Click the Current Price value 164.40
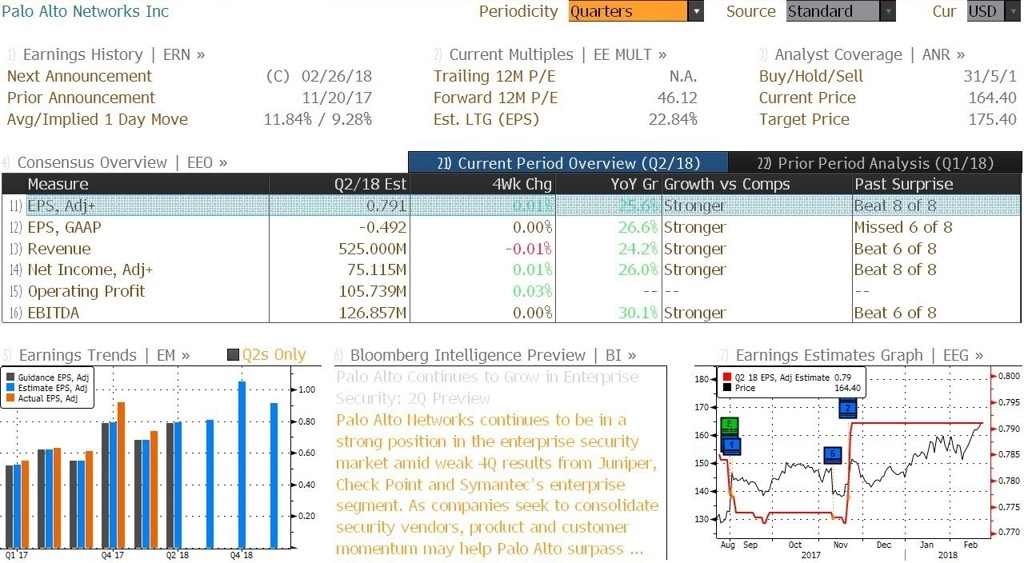The width and height of the screenshot is (1024, 563). coord(992,98)
